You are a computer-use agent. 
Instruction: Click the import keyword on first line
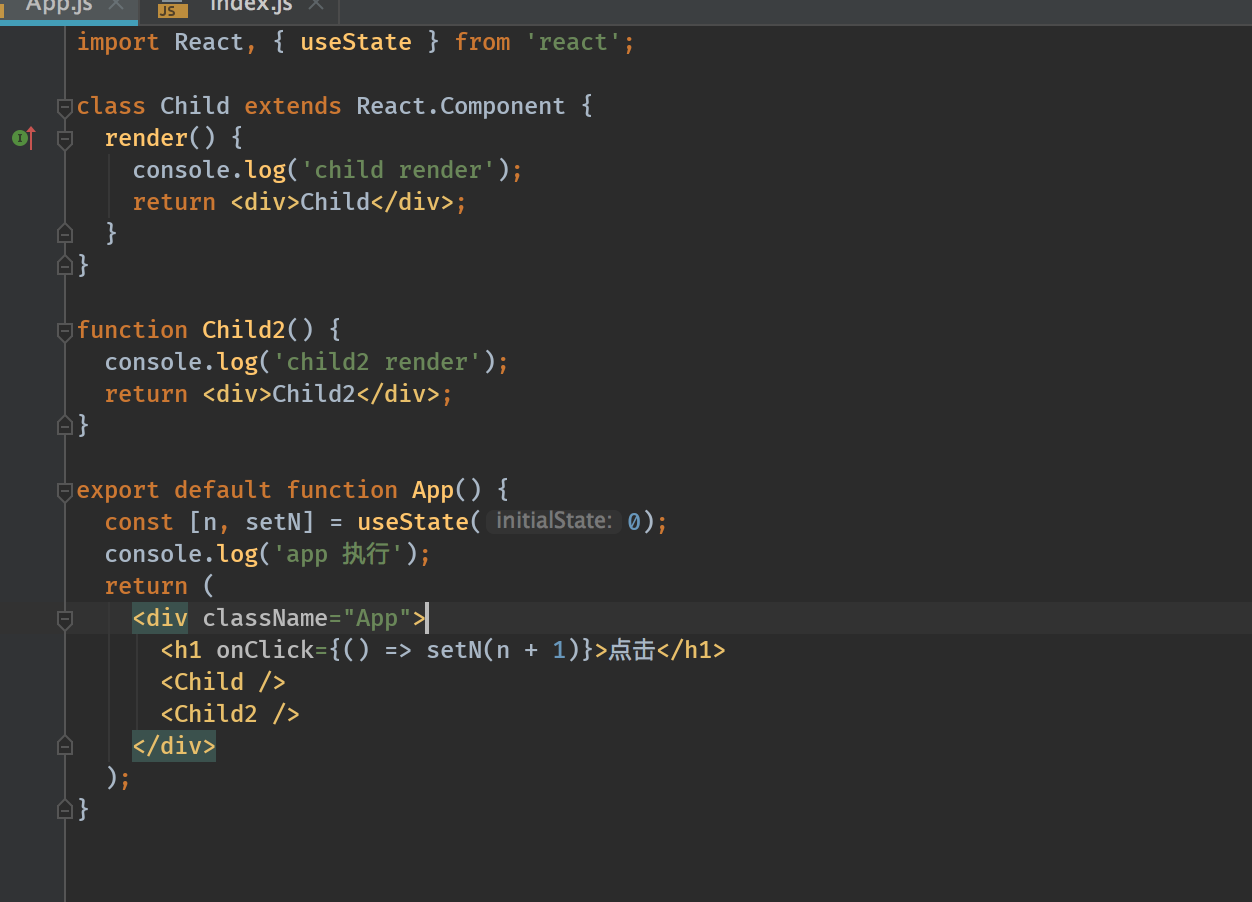pos(118,42)
